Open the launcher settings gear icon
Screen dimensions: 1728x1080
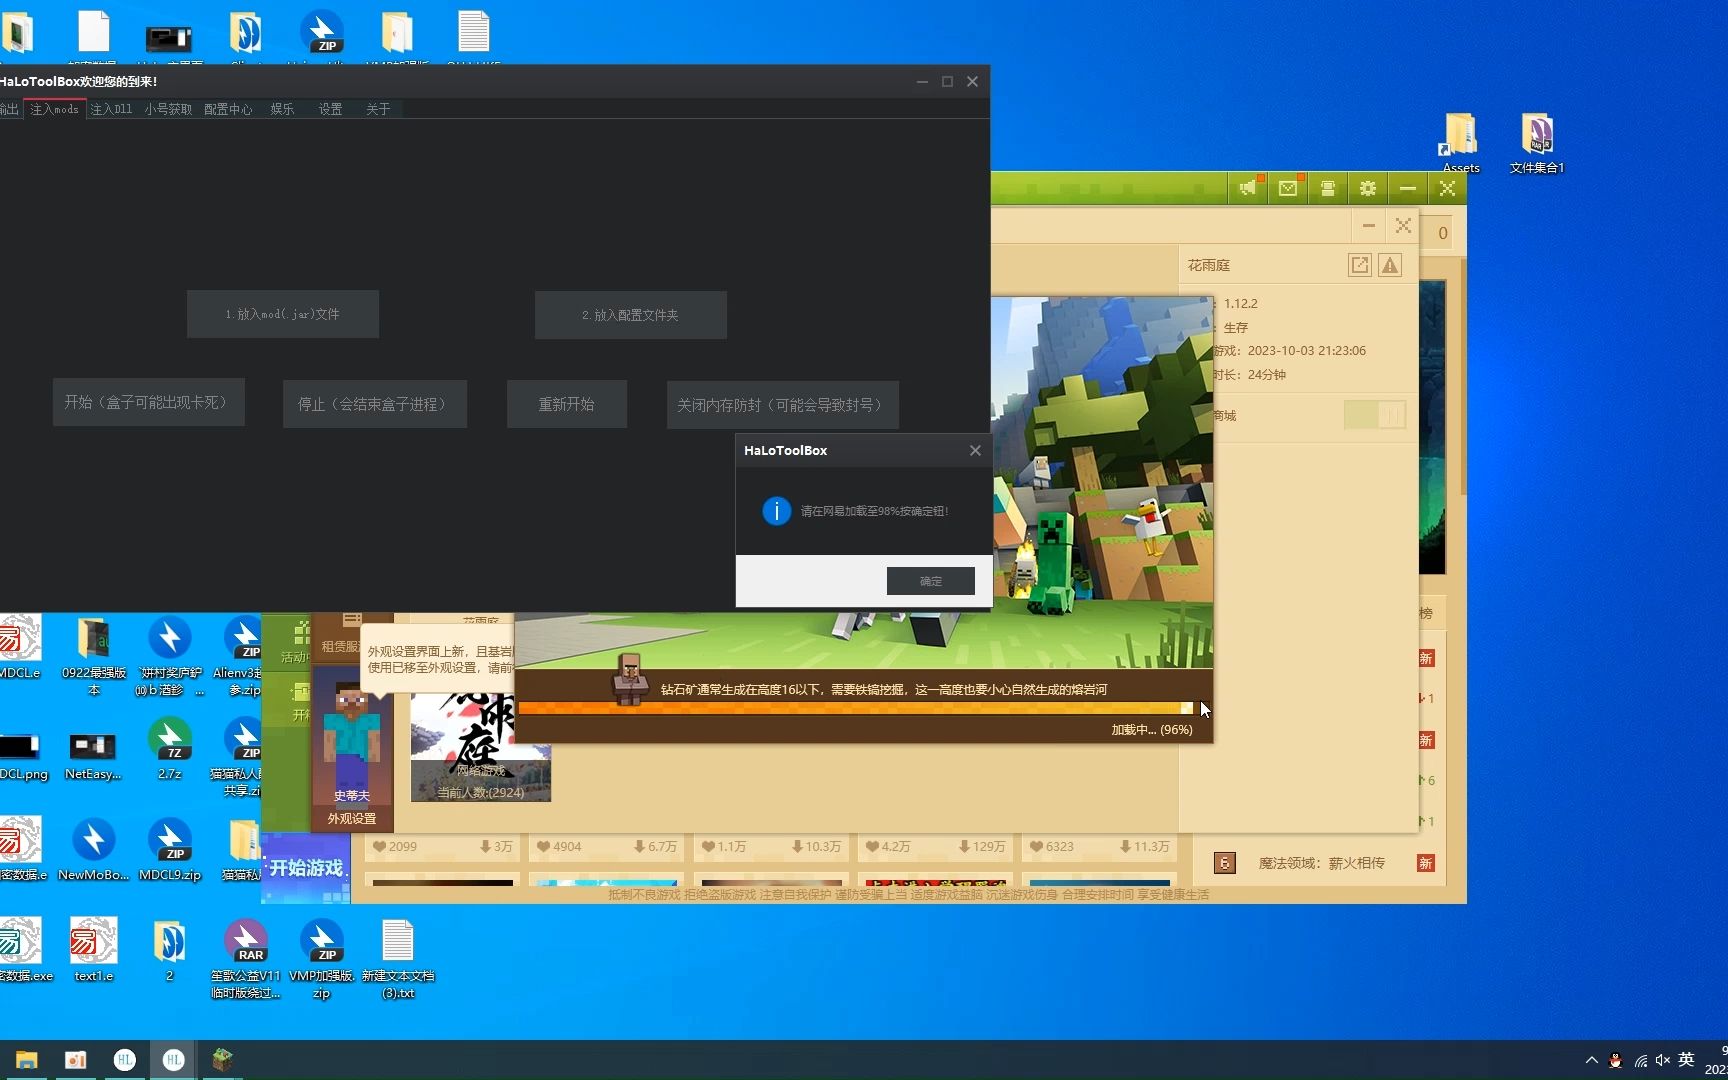(1367, 188)
